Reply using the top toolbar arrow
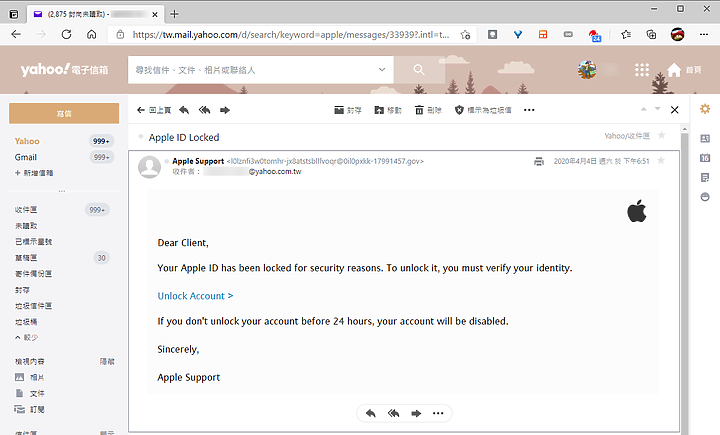The height and width of the screenshot is (435, 720). (184, 110)
